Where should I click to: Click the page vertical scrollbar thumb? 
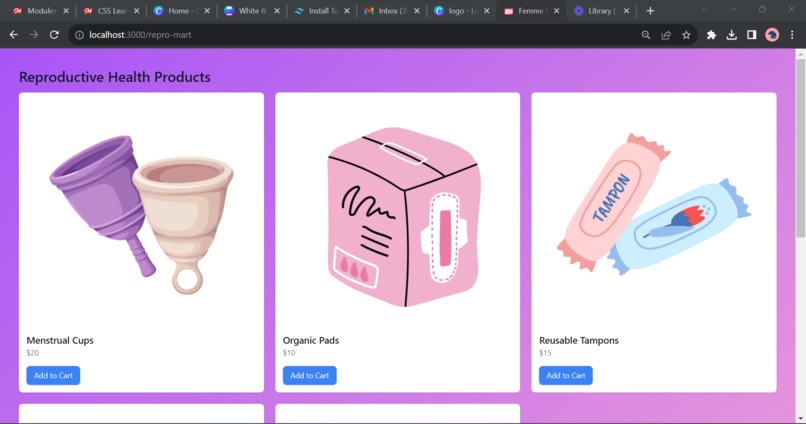pos(800,148)
